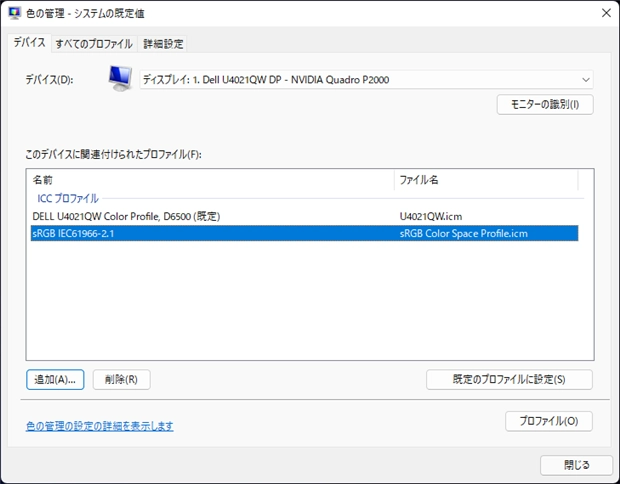This screenshot has height=484, width=620.
Task: Click the ファイル名 column header
Action: point(486,180)
